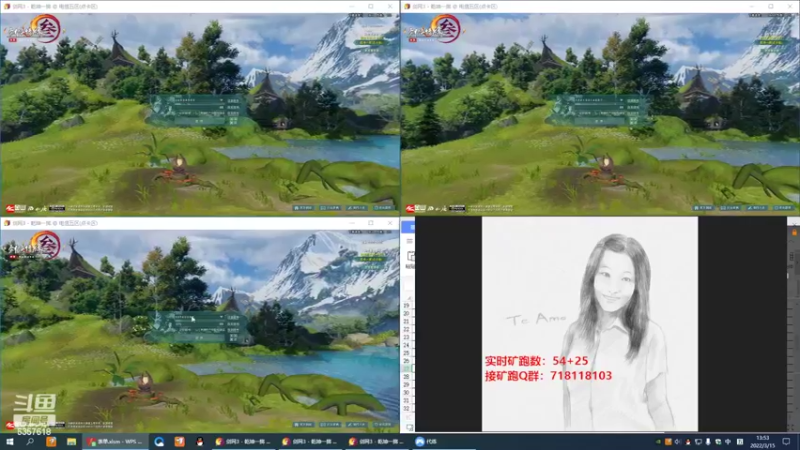This screenshot has height=450, width=800.
Task: Open the taskbar clock showing 13:53
Action: click(x=764, y=442)
